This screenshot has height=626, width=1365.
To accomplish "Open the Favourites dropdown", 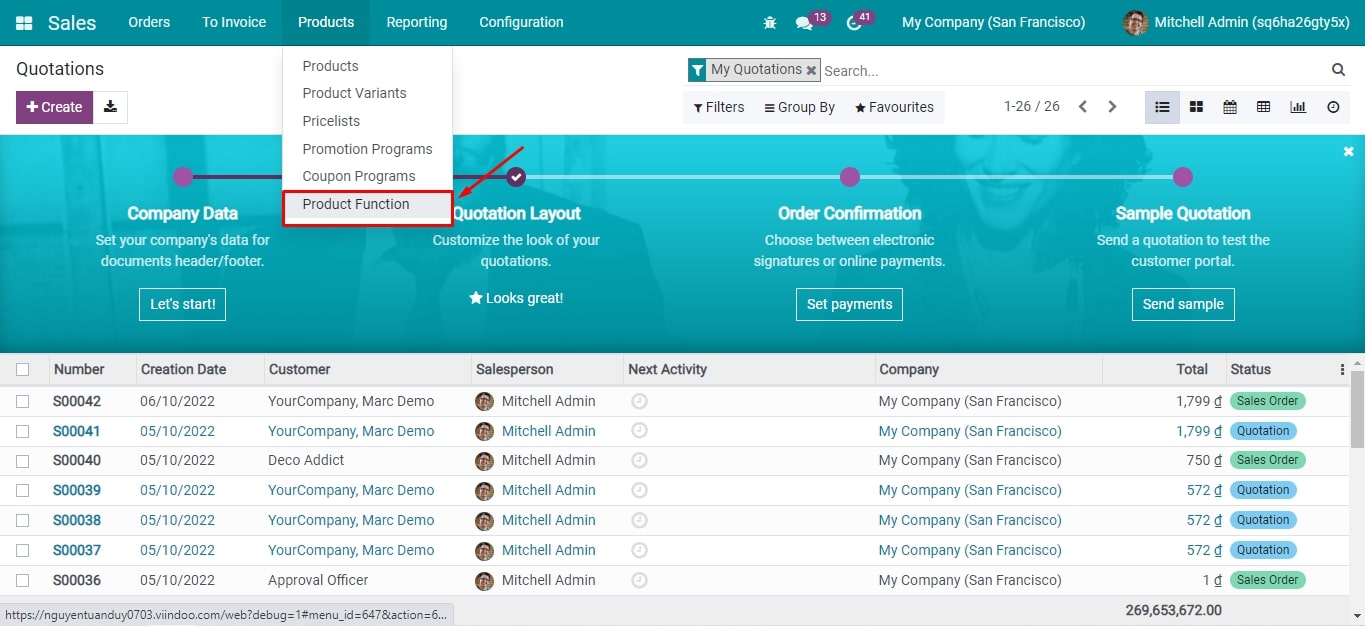I will tap(894, 107).
